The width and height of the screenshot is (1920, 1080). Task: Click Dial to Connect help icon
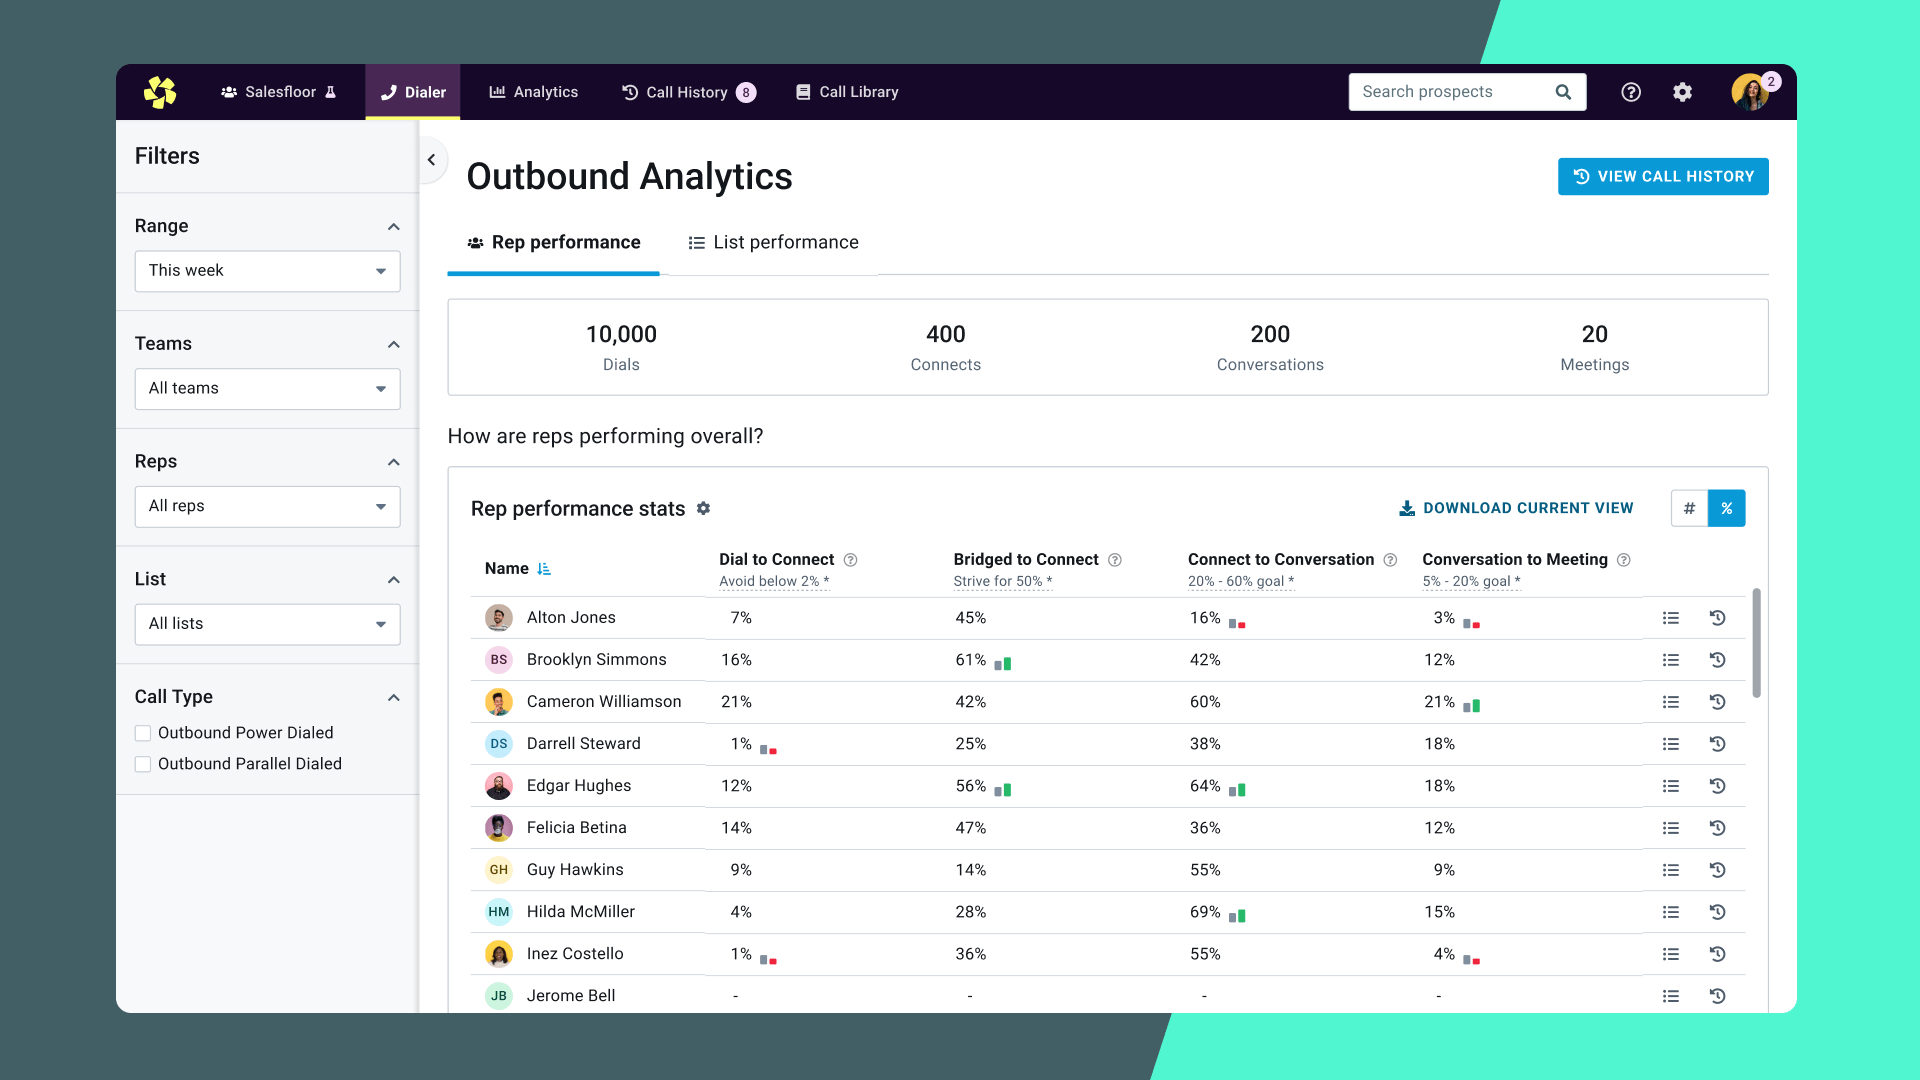tap(850, 560)
